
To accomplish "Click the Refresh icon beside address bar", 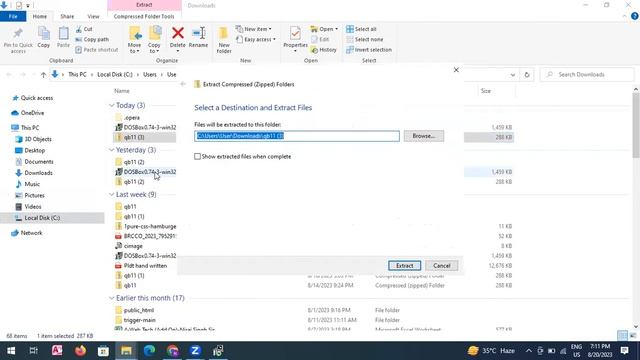I will (527, 75).
